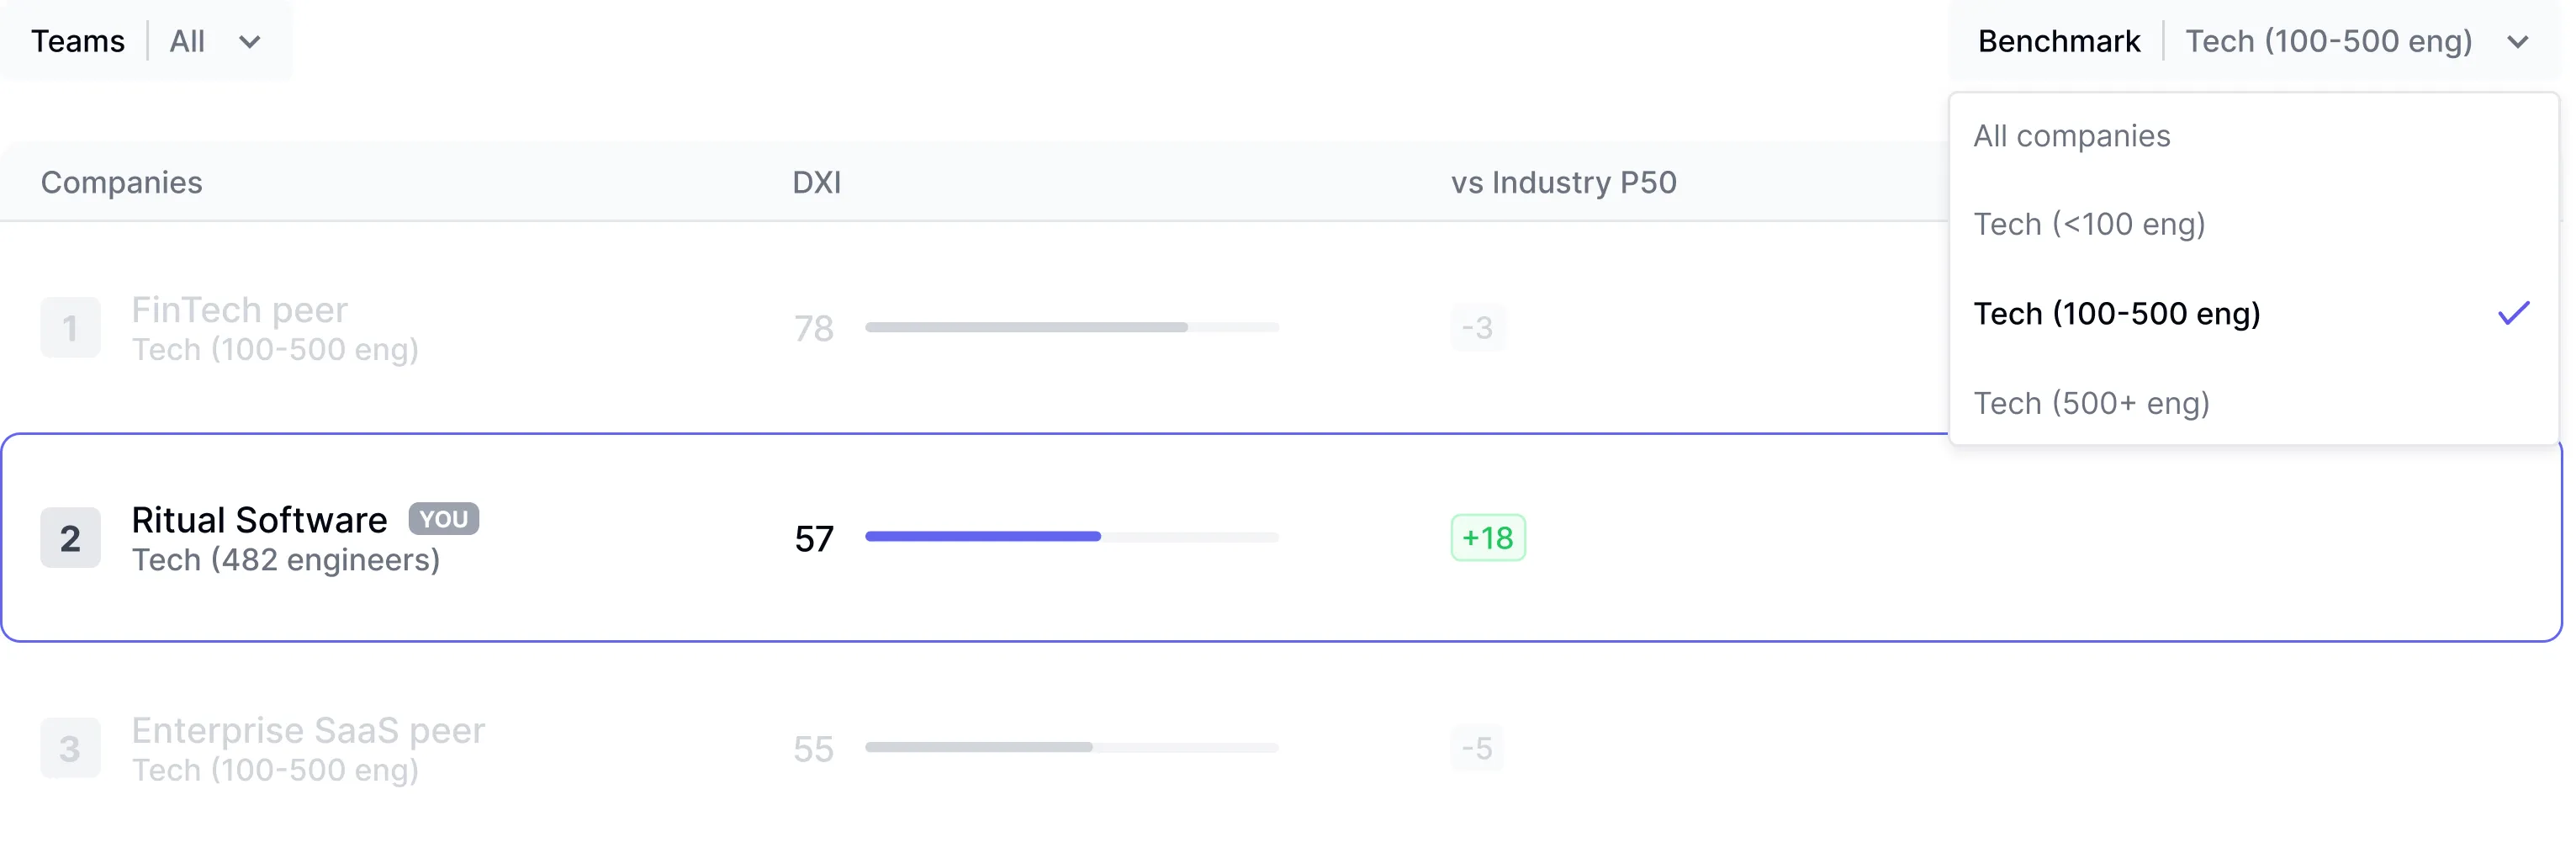Click the rank 3 badge for Enterprise SaaS peer
The width and height of the screenshot is (2576, 853).
pyautogui.click(x=70, y=749)
